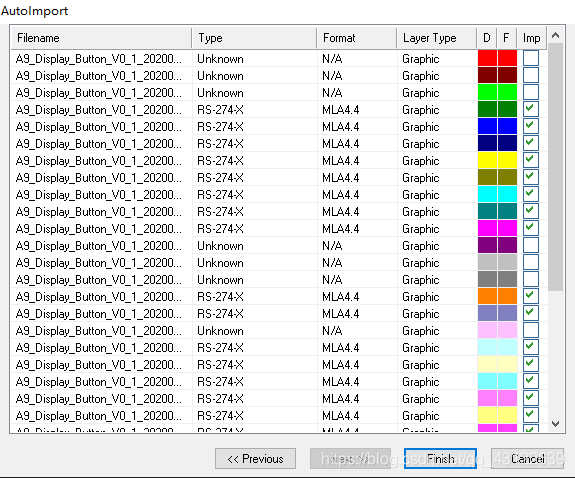The height and width of the screenshot is (478, 575).
Task: Click the scrollbar down arrow
Action: click(x=556, y=424)
